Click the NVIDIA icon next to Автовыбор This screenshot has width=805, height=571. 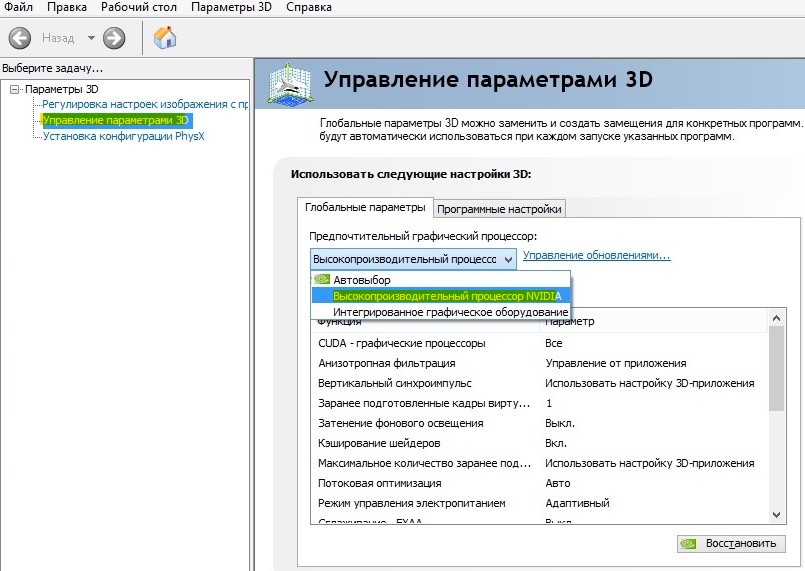(322, 279)
